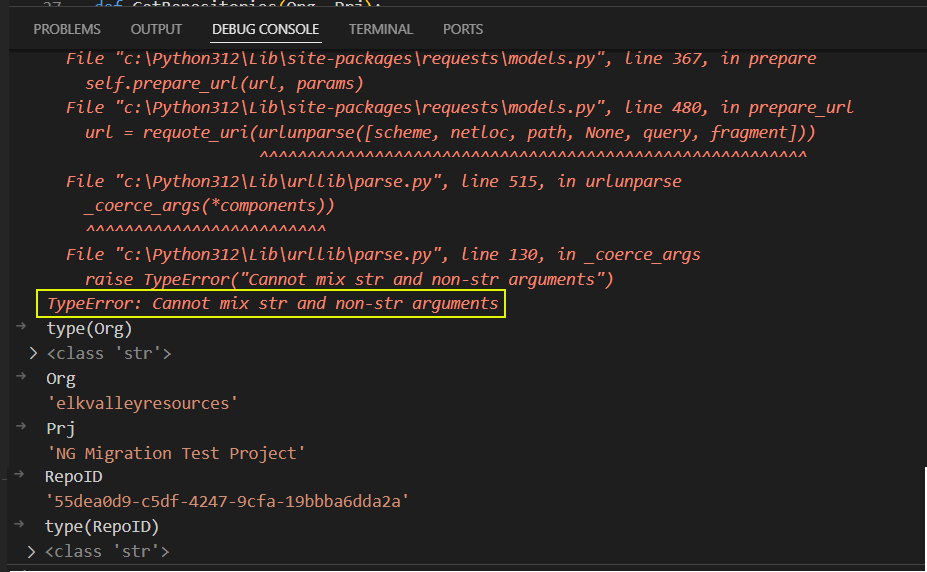Open the PORTS tab
927x572 pixels.
pyautogui.click(x=462, y=29)
